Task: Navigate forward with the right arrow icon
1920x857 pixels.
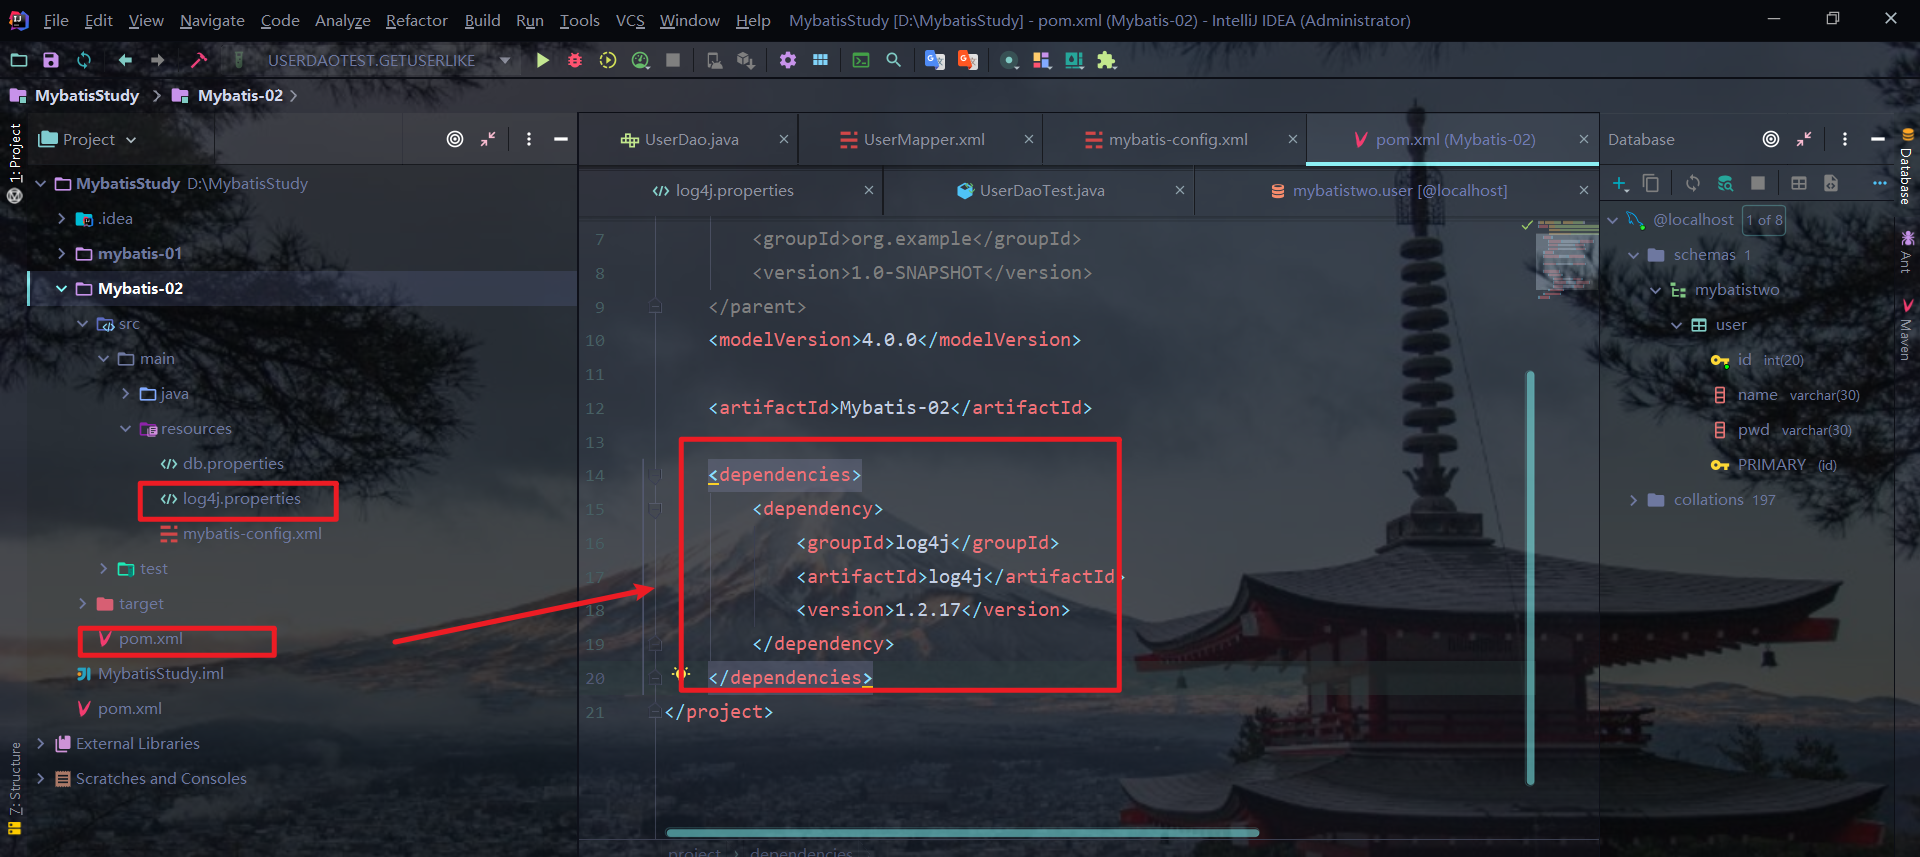Action: tap(158, 60)
